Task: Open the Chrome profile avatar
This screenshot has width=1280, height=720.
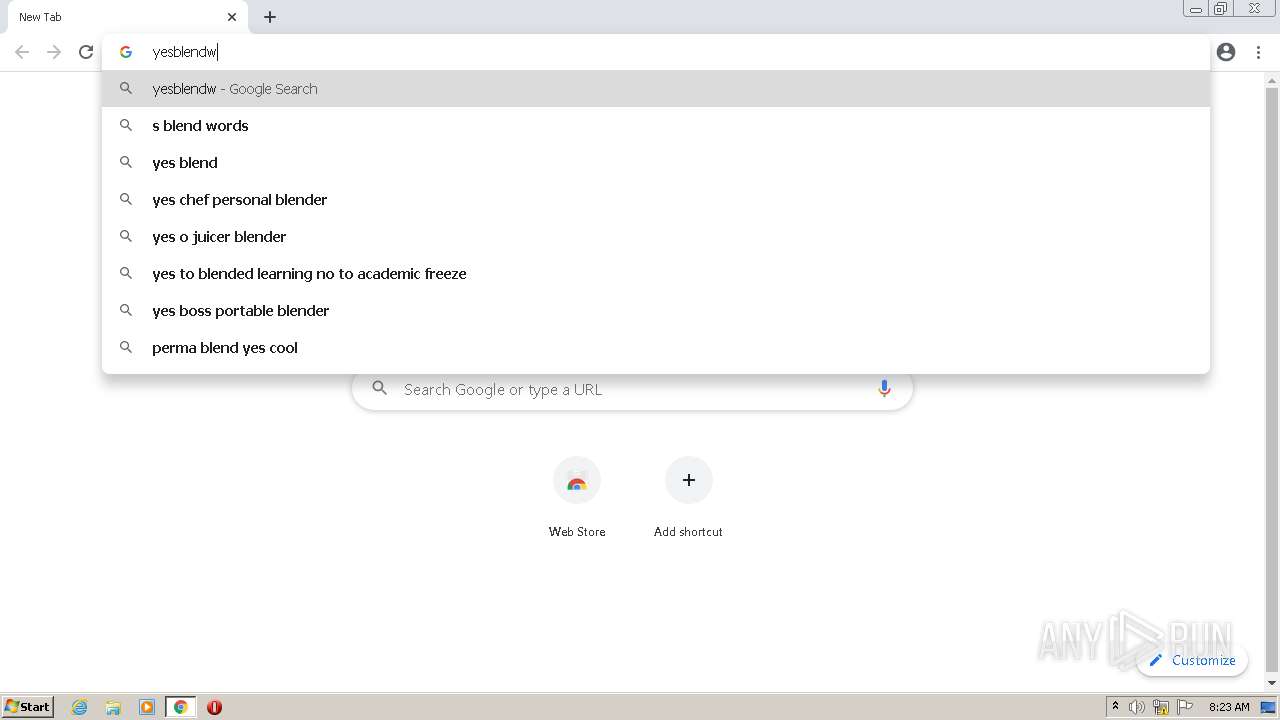Action: 1226,52
